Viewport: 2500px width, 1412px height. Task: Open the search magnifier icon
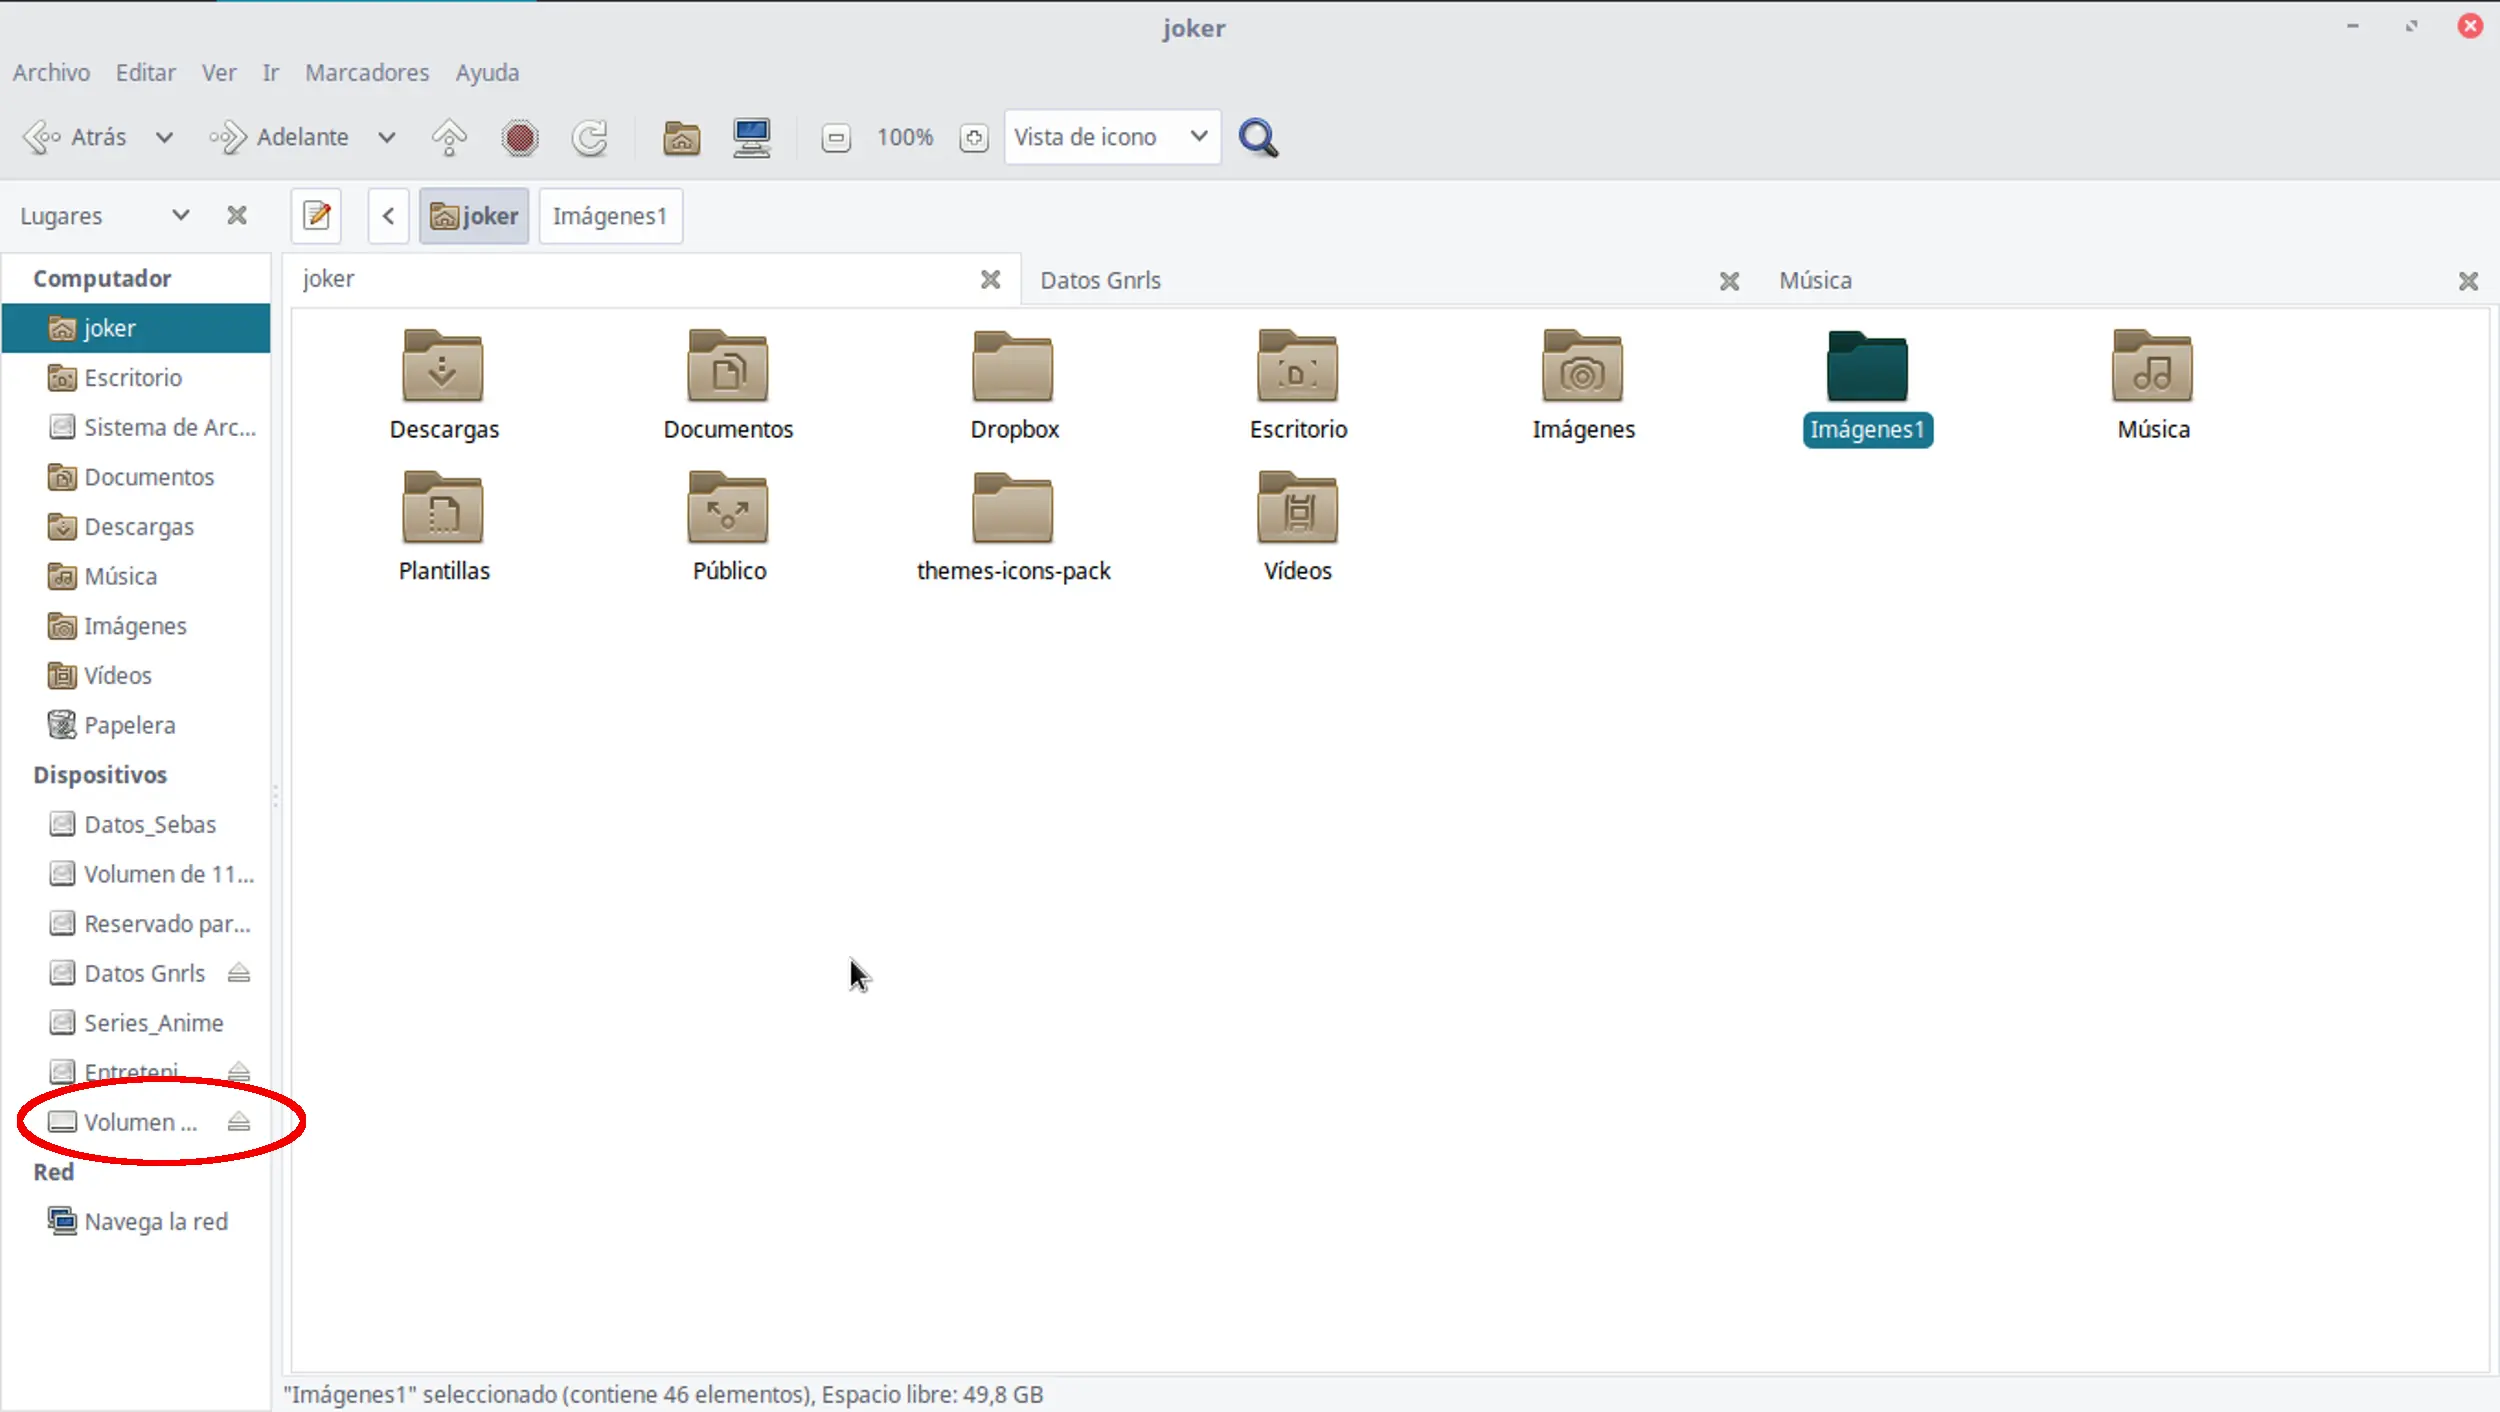tap(1258, 137)
